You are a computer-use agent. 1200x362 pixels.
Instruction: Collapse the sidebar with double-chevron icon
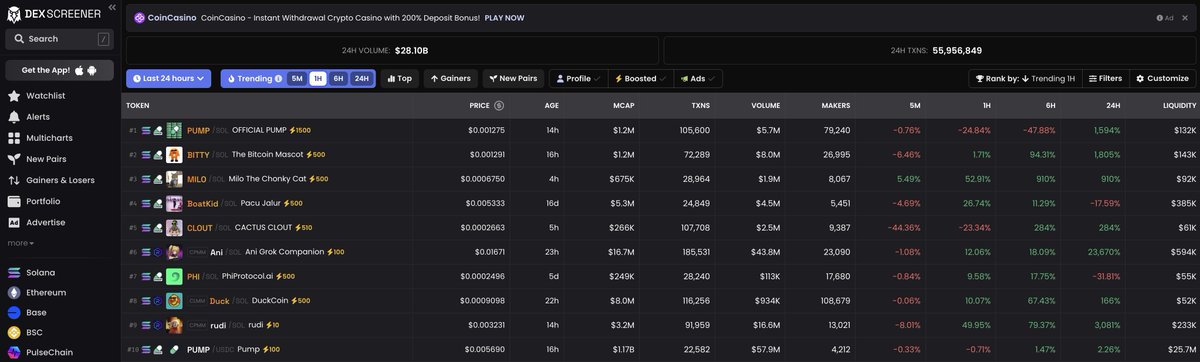[112, 8]
